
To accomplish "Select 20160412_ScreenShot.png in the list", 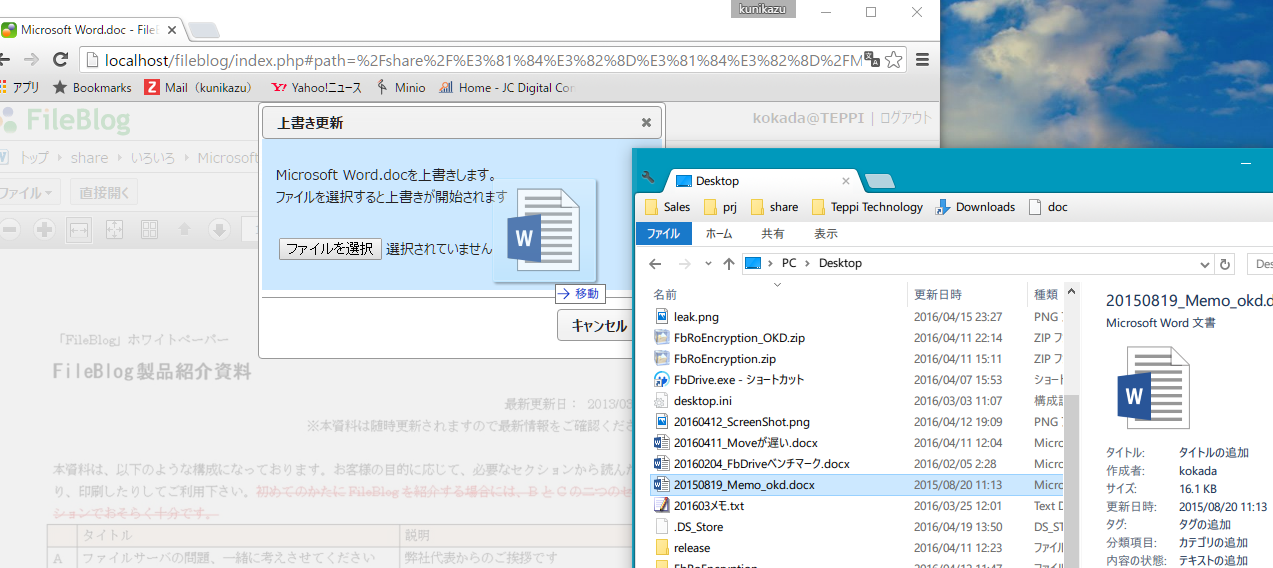I will click(742, 422).
